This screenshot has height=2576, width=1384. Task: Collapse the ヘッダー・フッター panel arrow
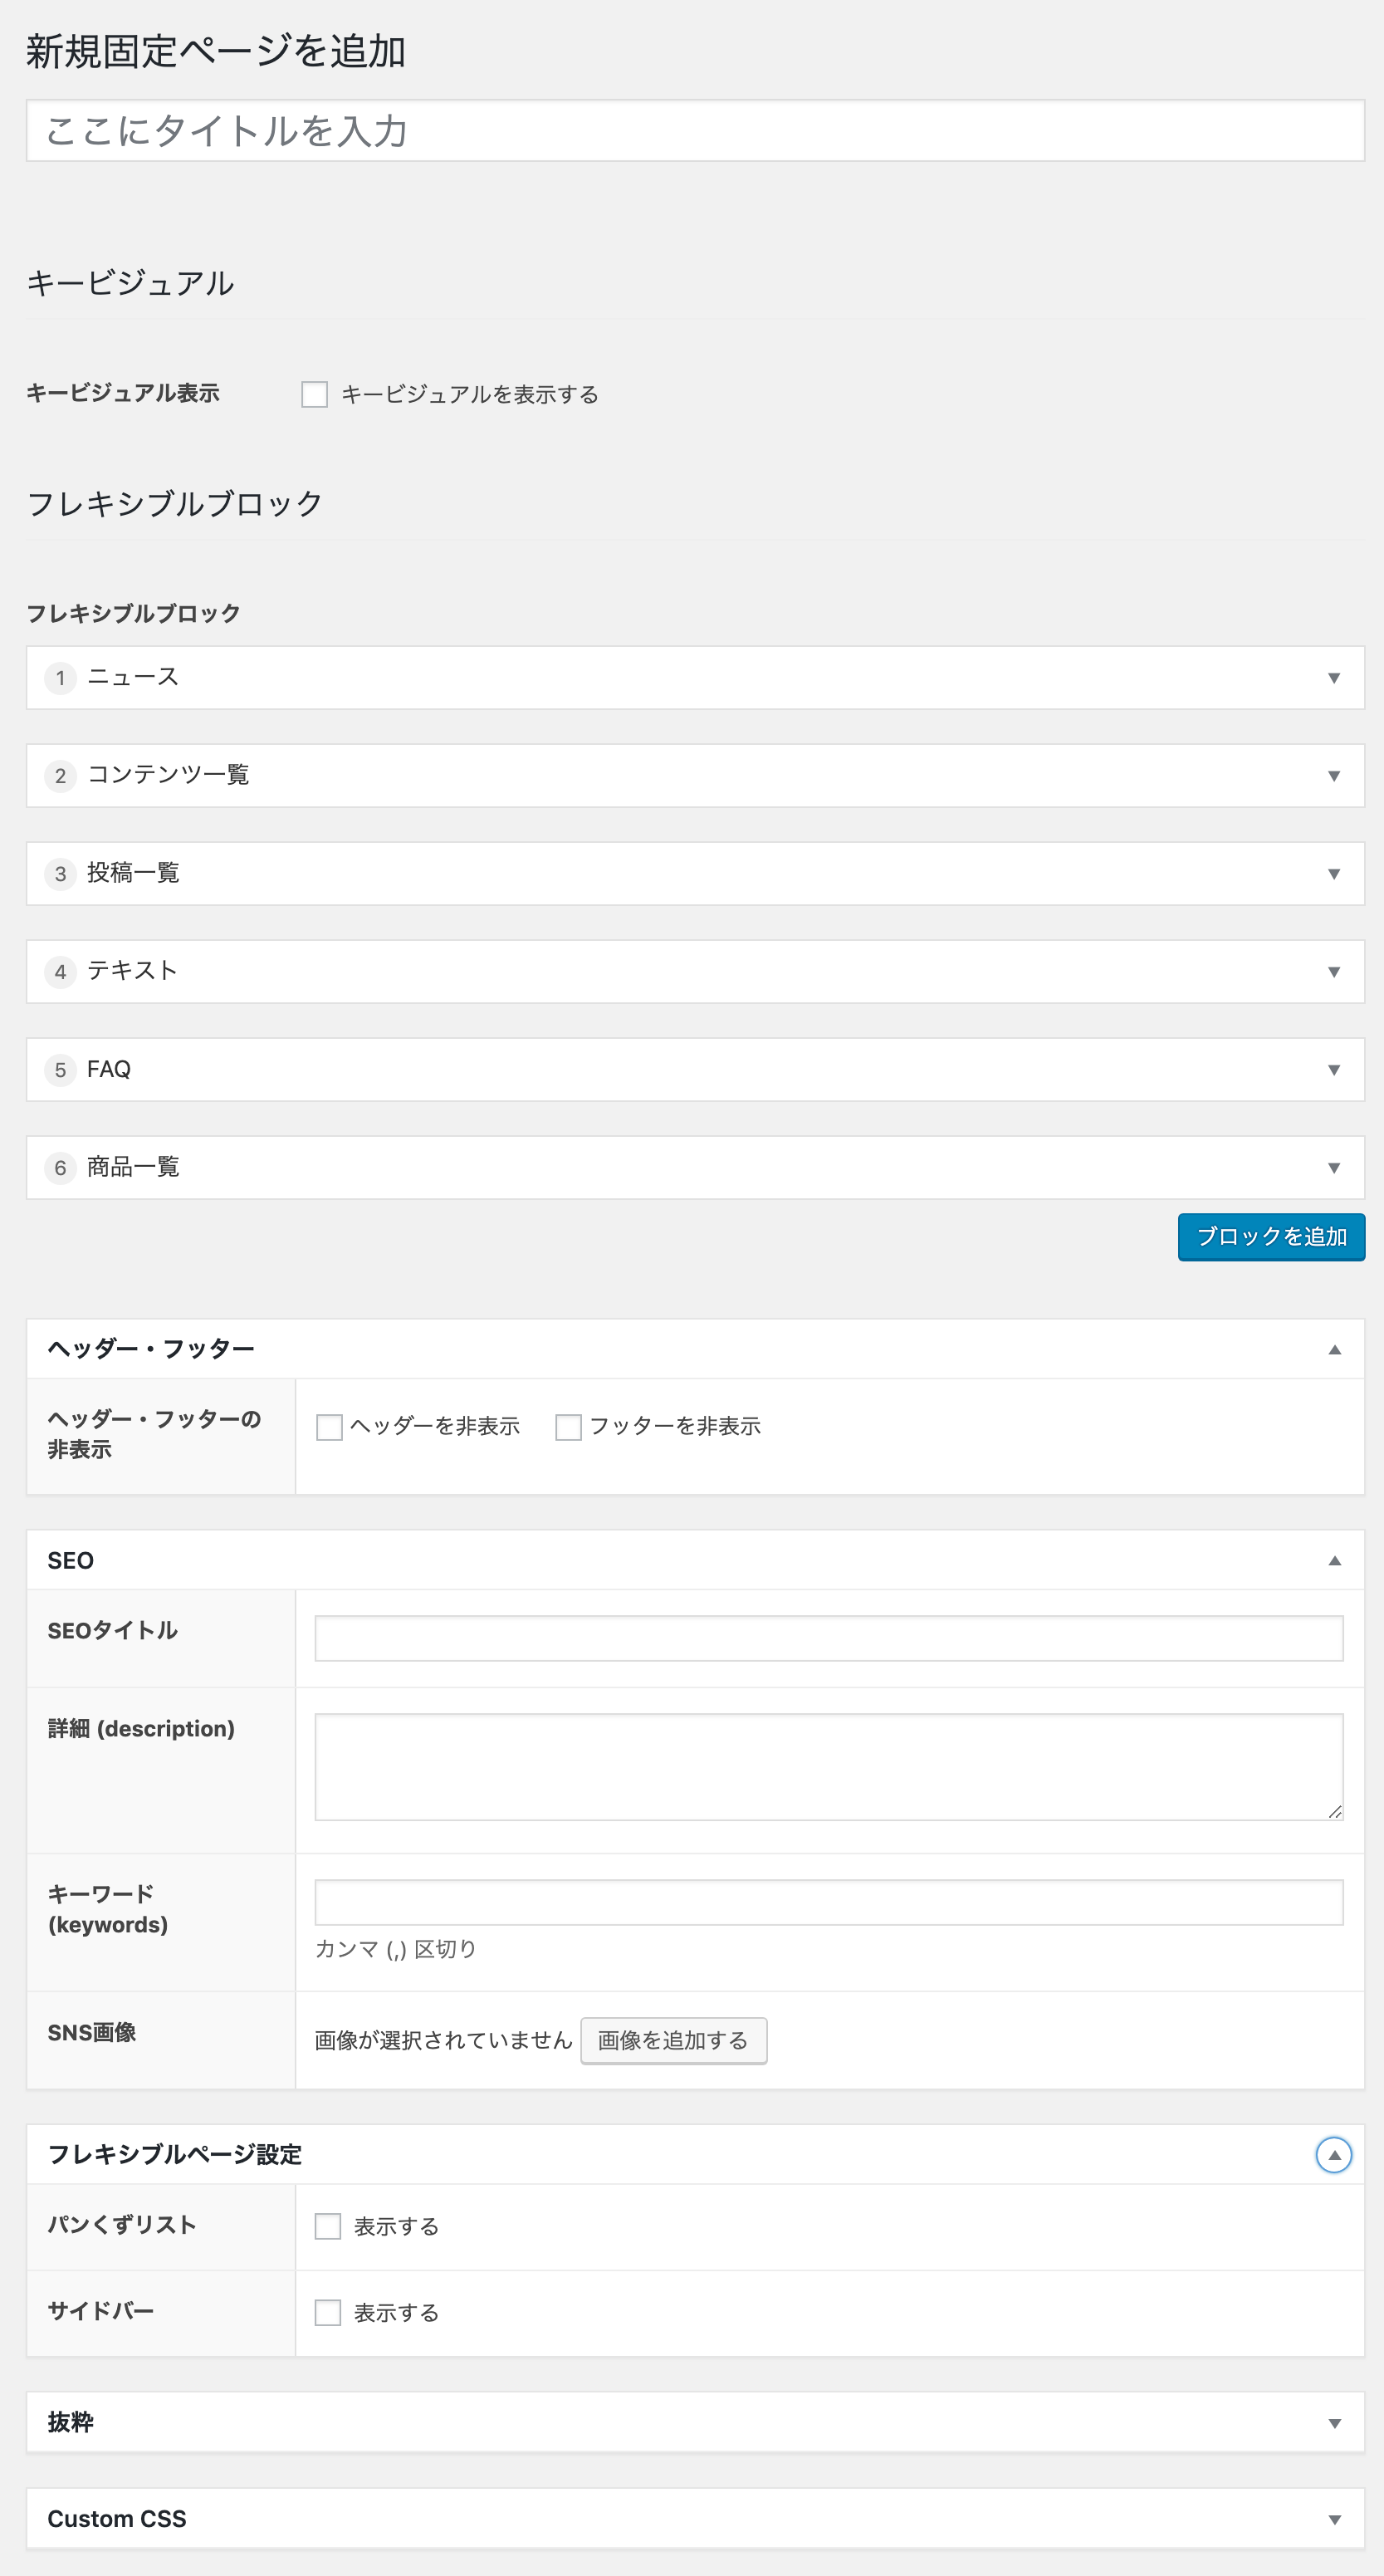click(x=1333, y=1350)
